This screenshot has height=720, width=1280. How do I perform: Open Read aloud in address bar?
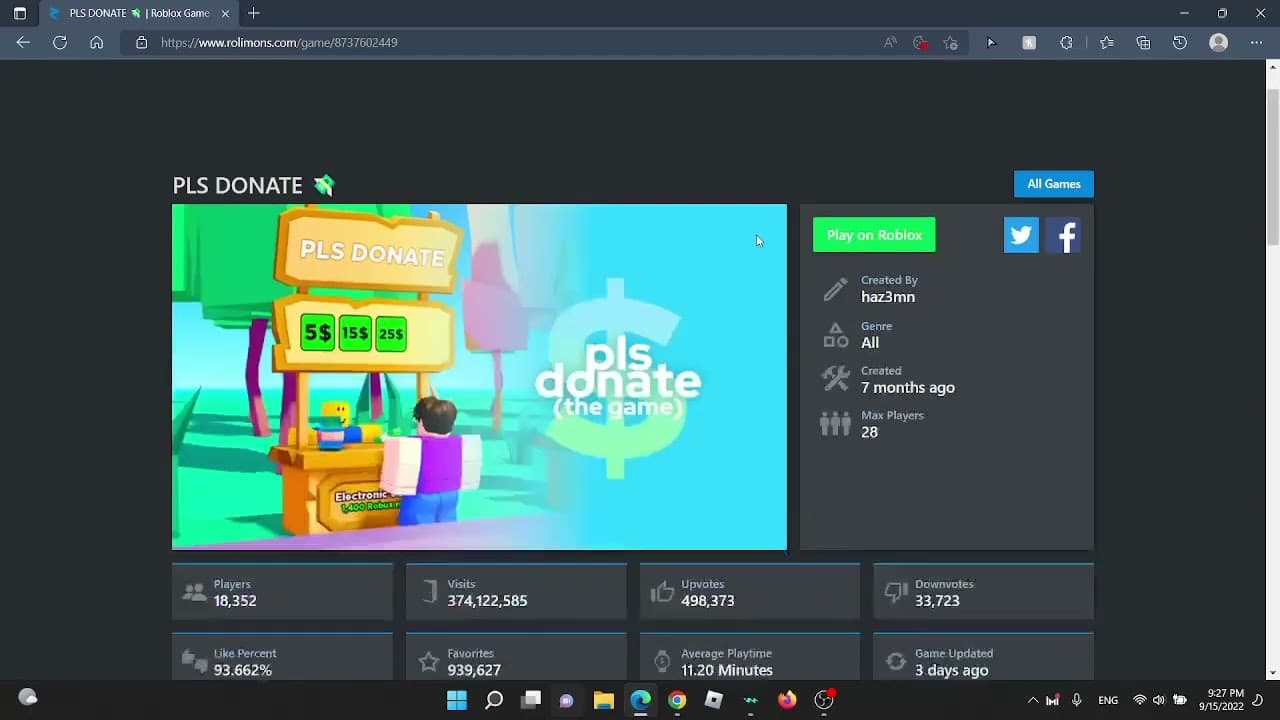coord(890,43)
